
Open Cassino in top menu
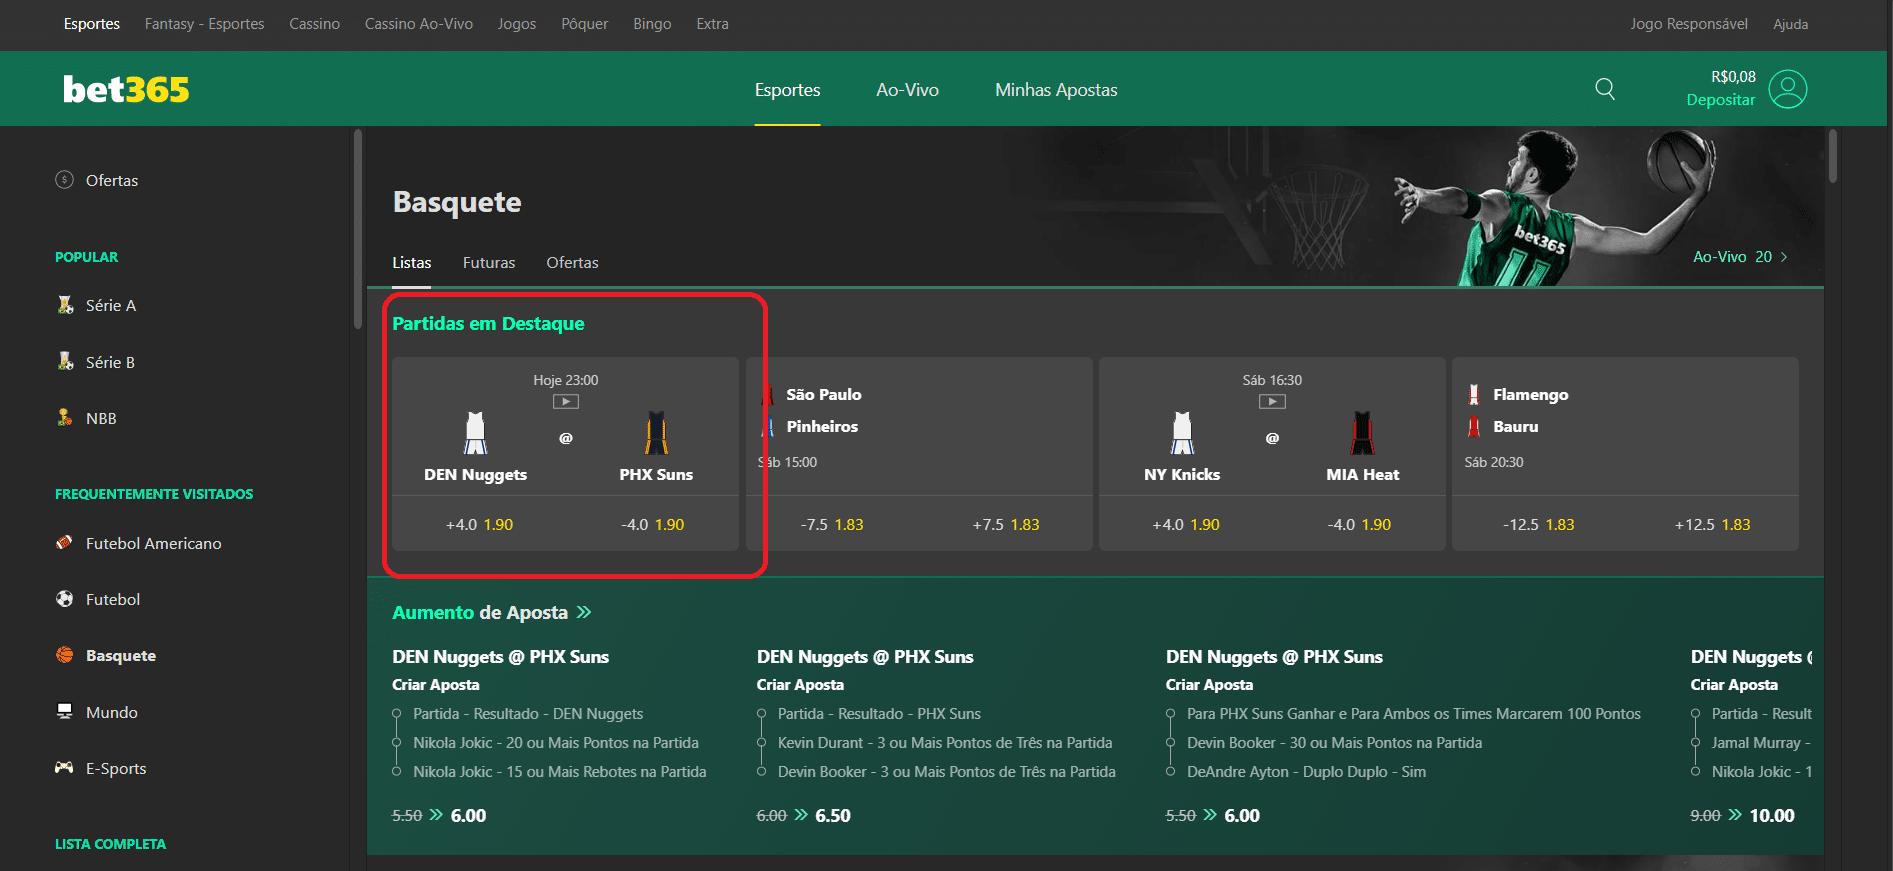point(314,24)
